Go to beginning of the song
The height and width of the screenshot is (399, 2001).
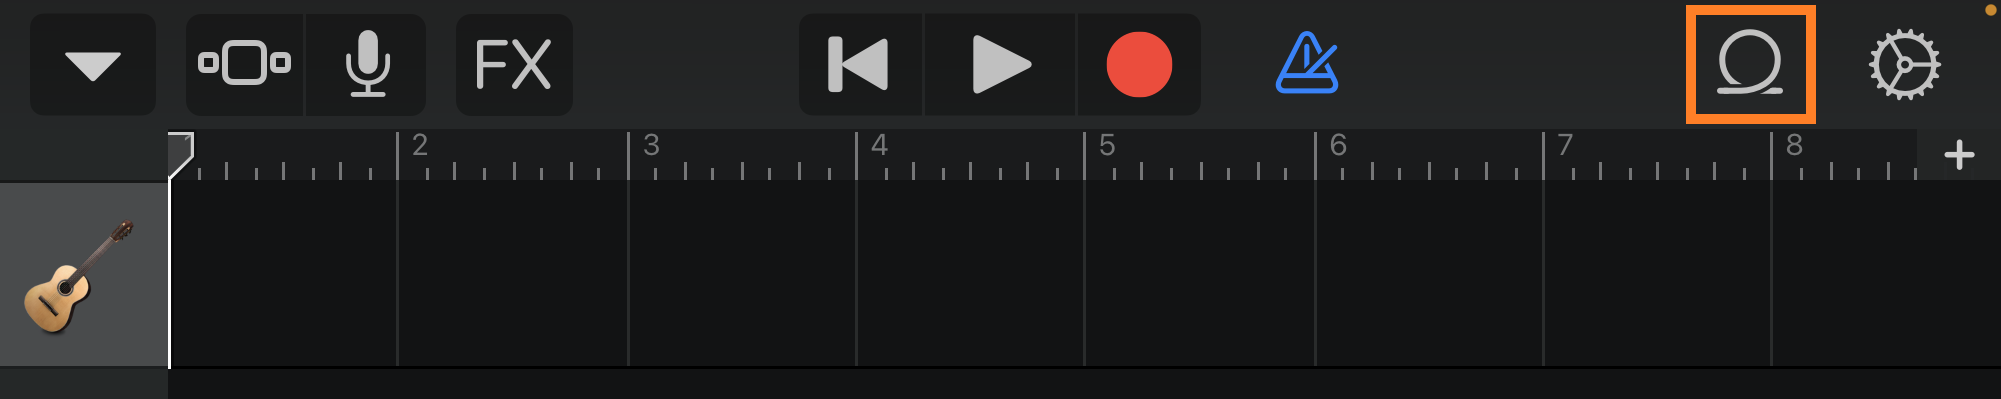(x=860, y=65)
